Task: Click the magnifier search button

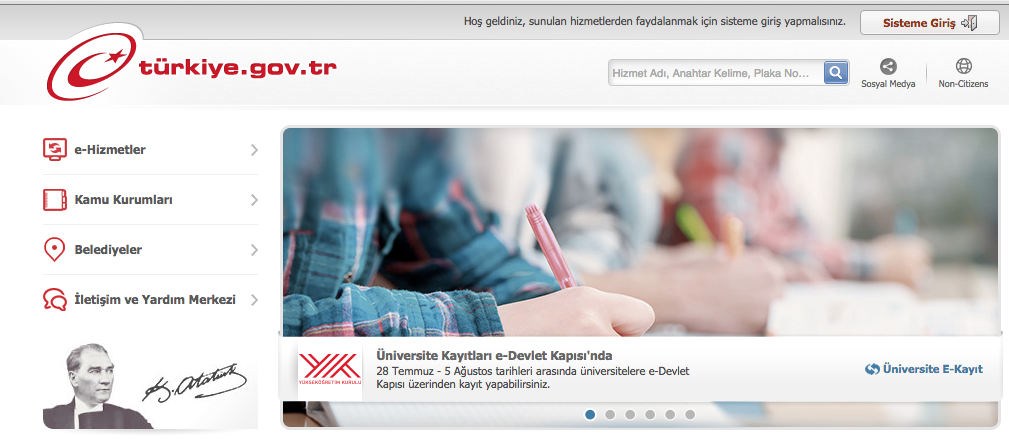Action: 835,73
